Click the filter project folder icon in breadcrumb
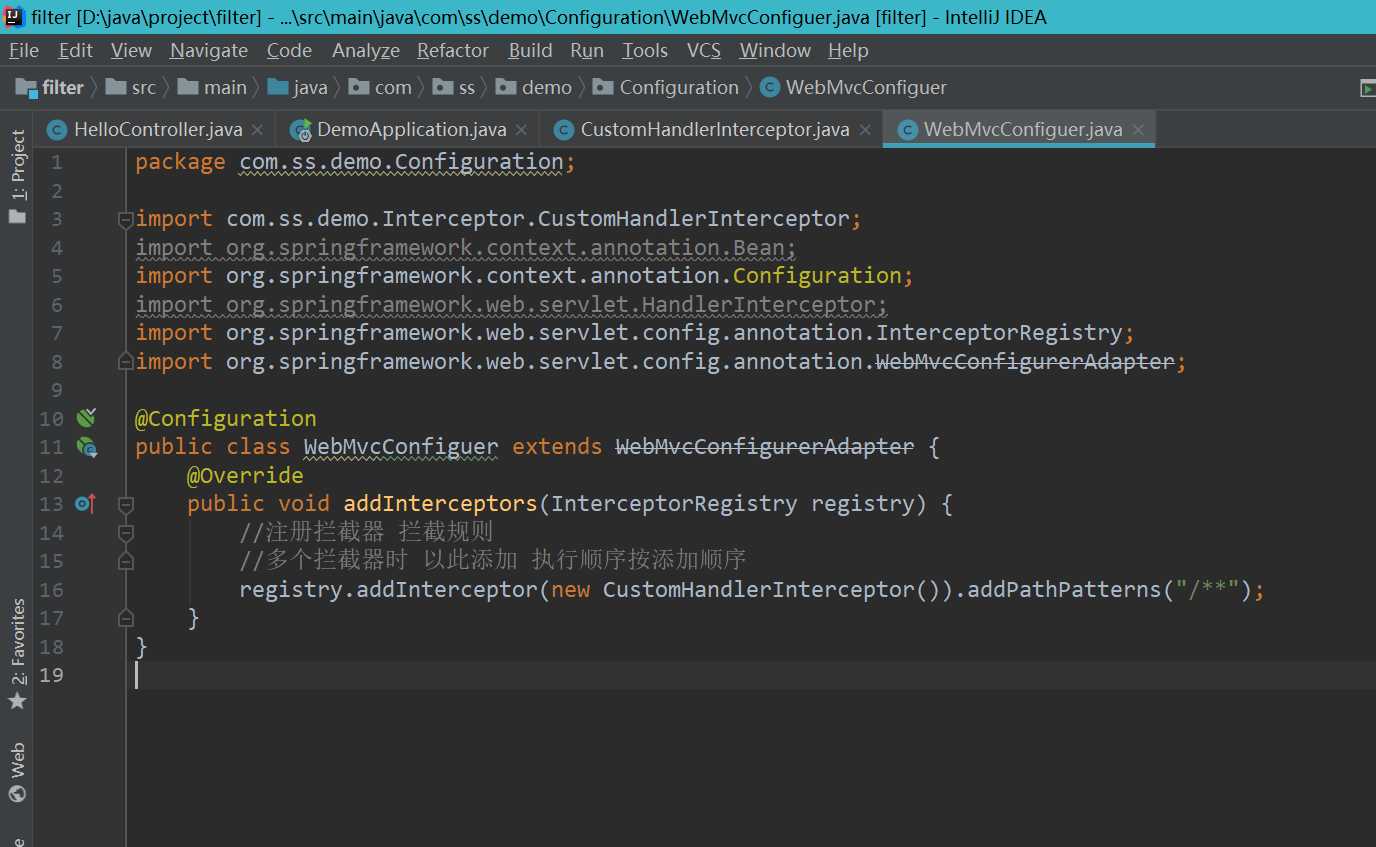Viewport: 1376px width, 847px height. (26, 87)
